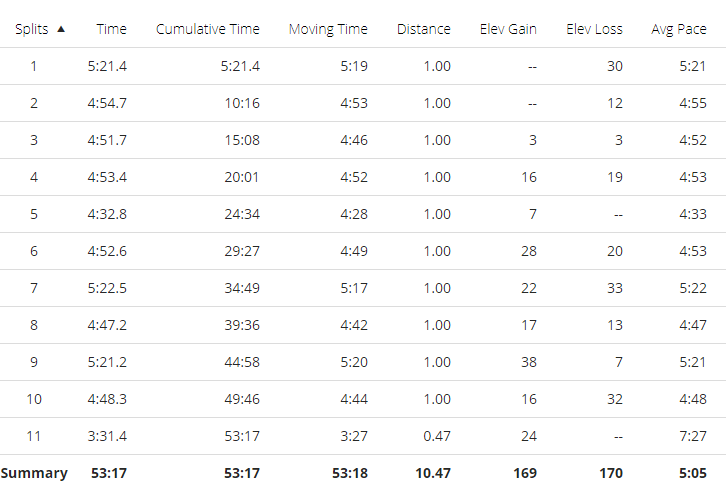This screenshot has height=503, width=726.
Task: Select cumulative time 29:27 in split 6
Action: click(242, 251)
